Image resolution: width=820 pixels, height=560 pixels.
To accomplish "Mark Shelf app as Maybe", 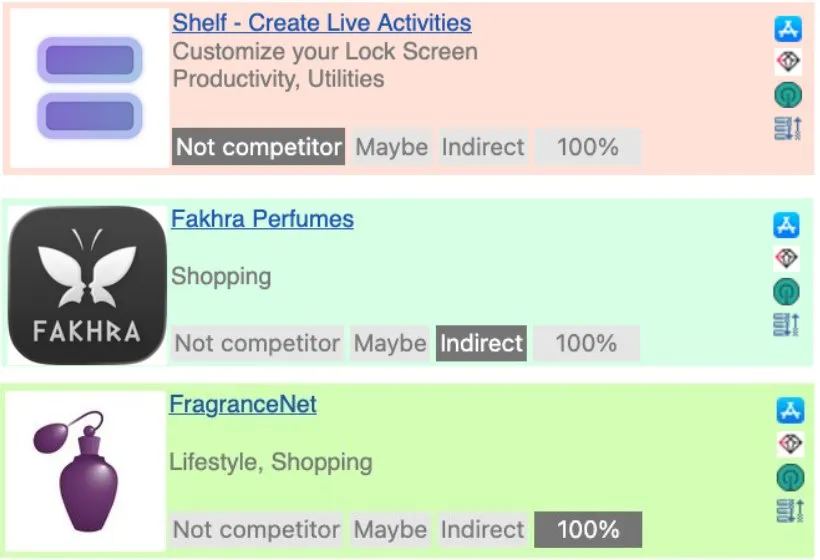I will tap(392, 147).
